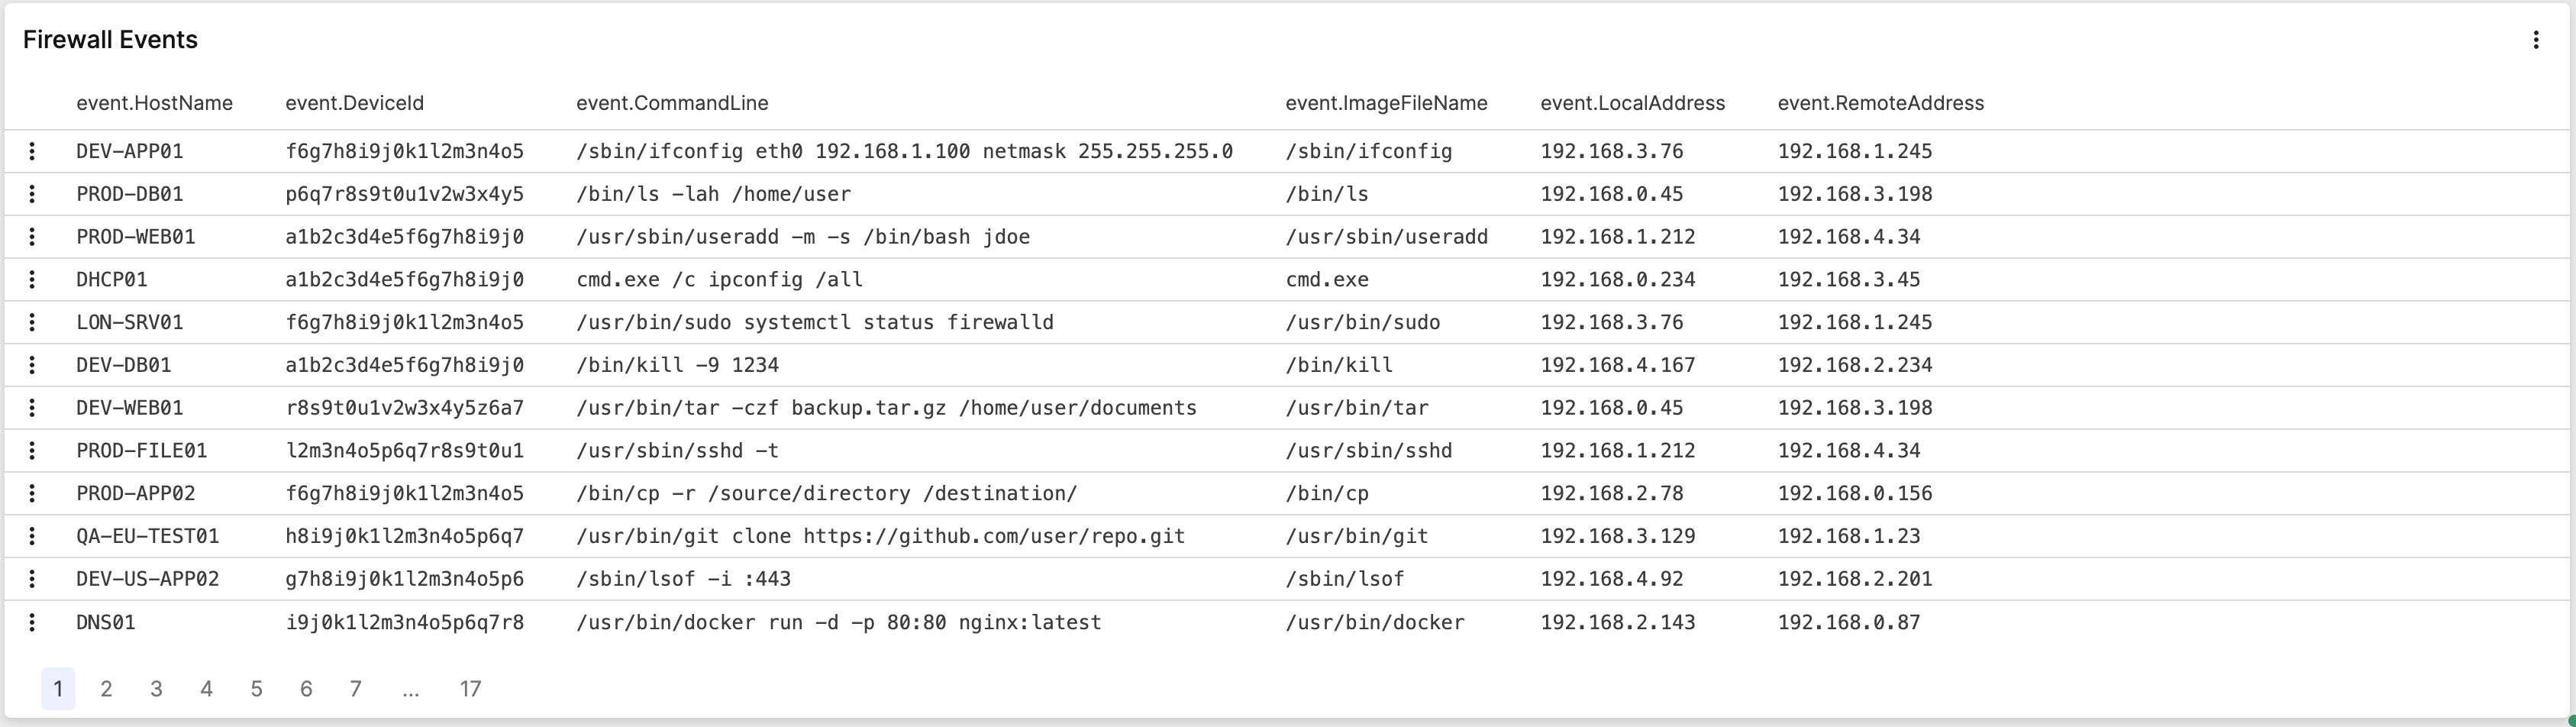Open the kebab menu on the PROD-APP02 row
The height and width of the screenshot is (727, 2576).
tap(33, 493)
